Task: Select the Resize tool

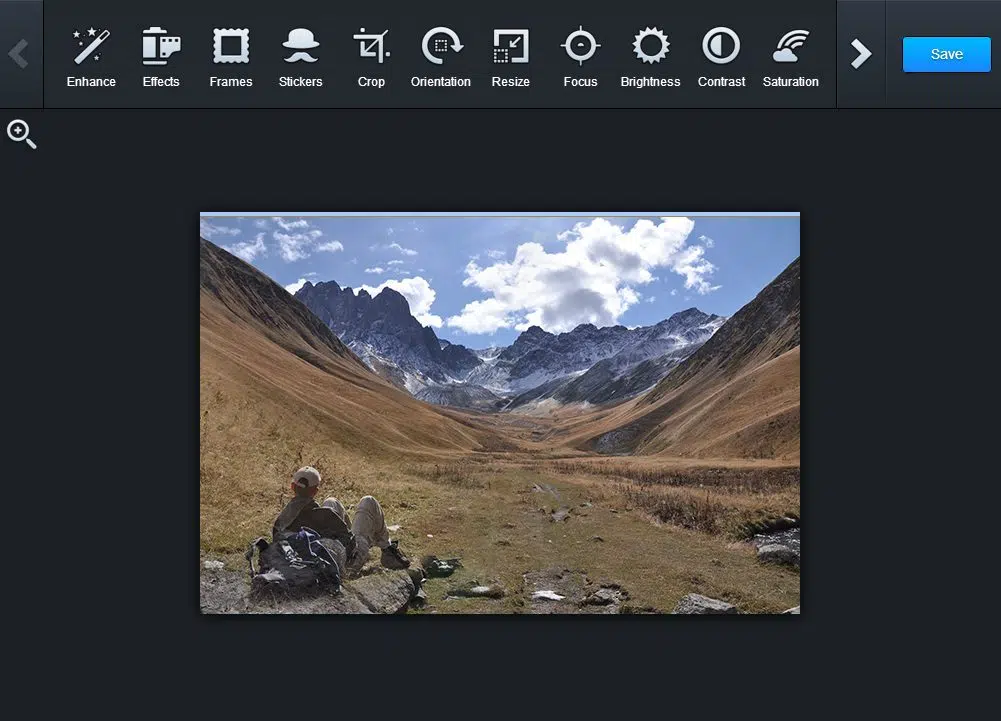Action: [x=510, y=47]
